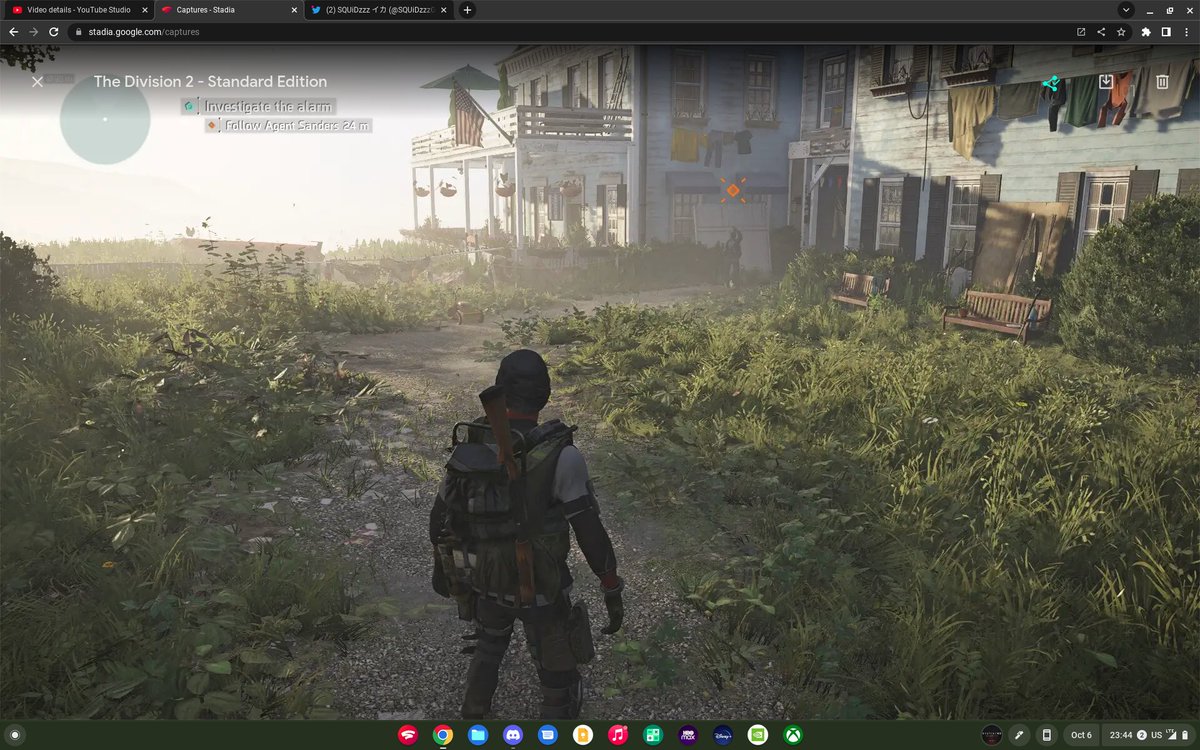Select the Captures - Stadia tab
This screenshot has width=1200, height=750.
(x=228, y=10)
